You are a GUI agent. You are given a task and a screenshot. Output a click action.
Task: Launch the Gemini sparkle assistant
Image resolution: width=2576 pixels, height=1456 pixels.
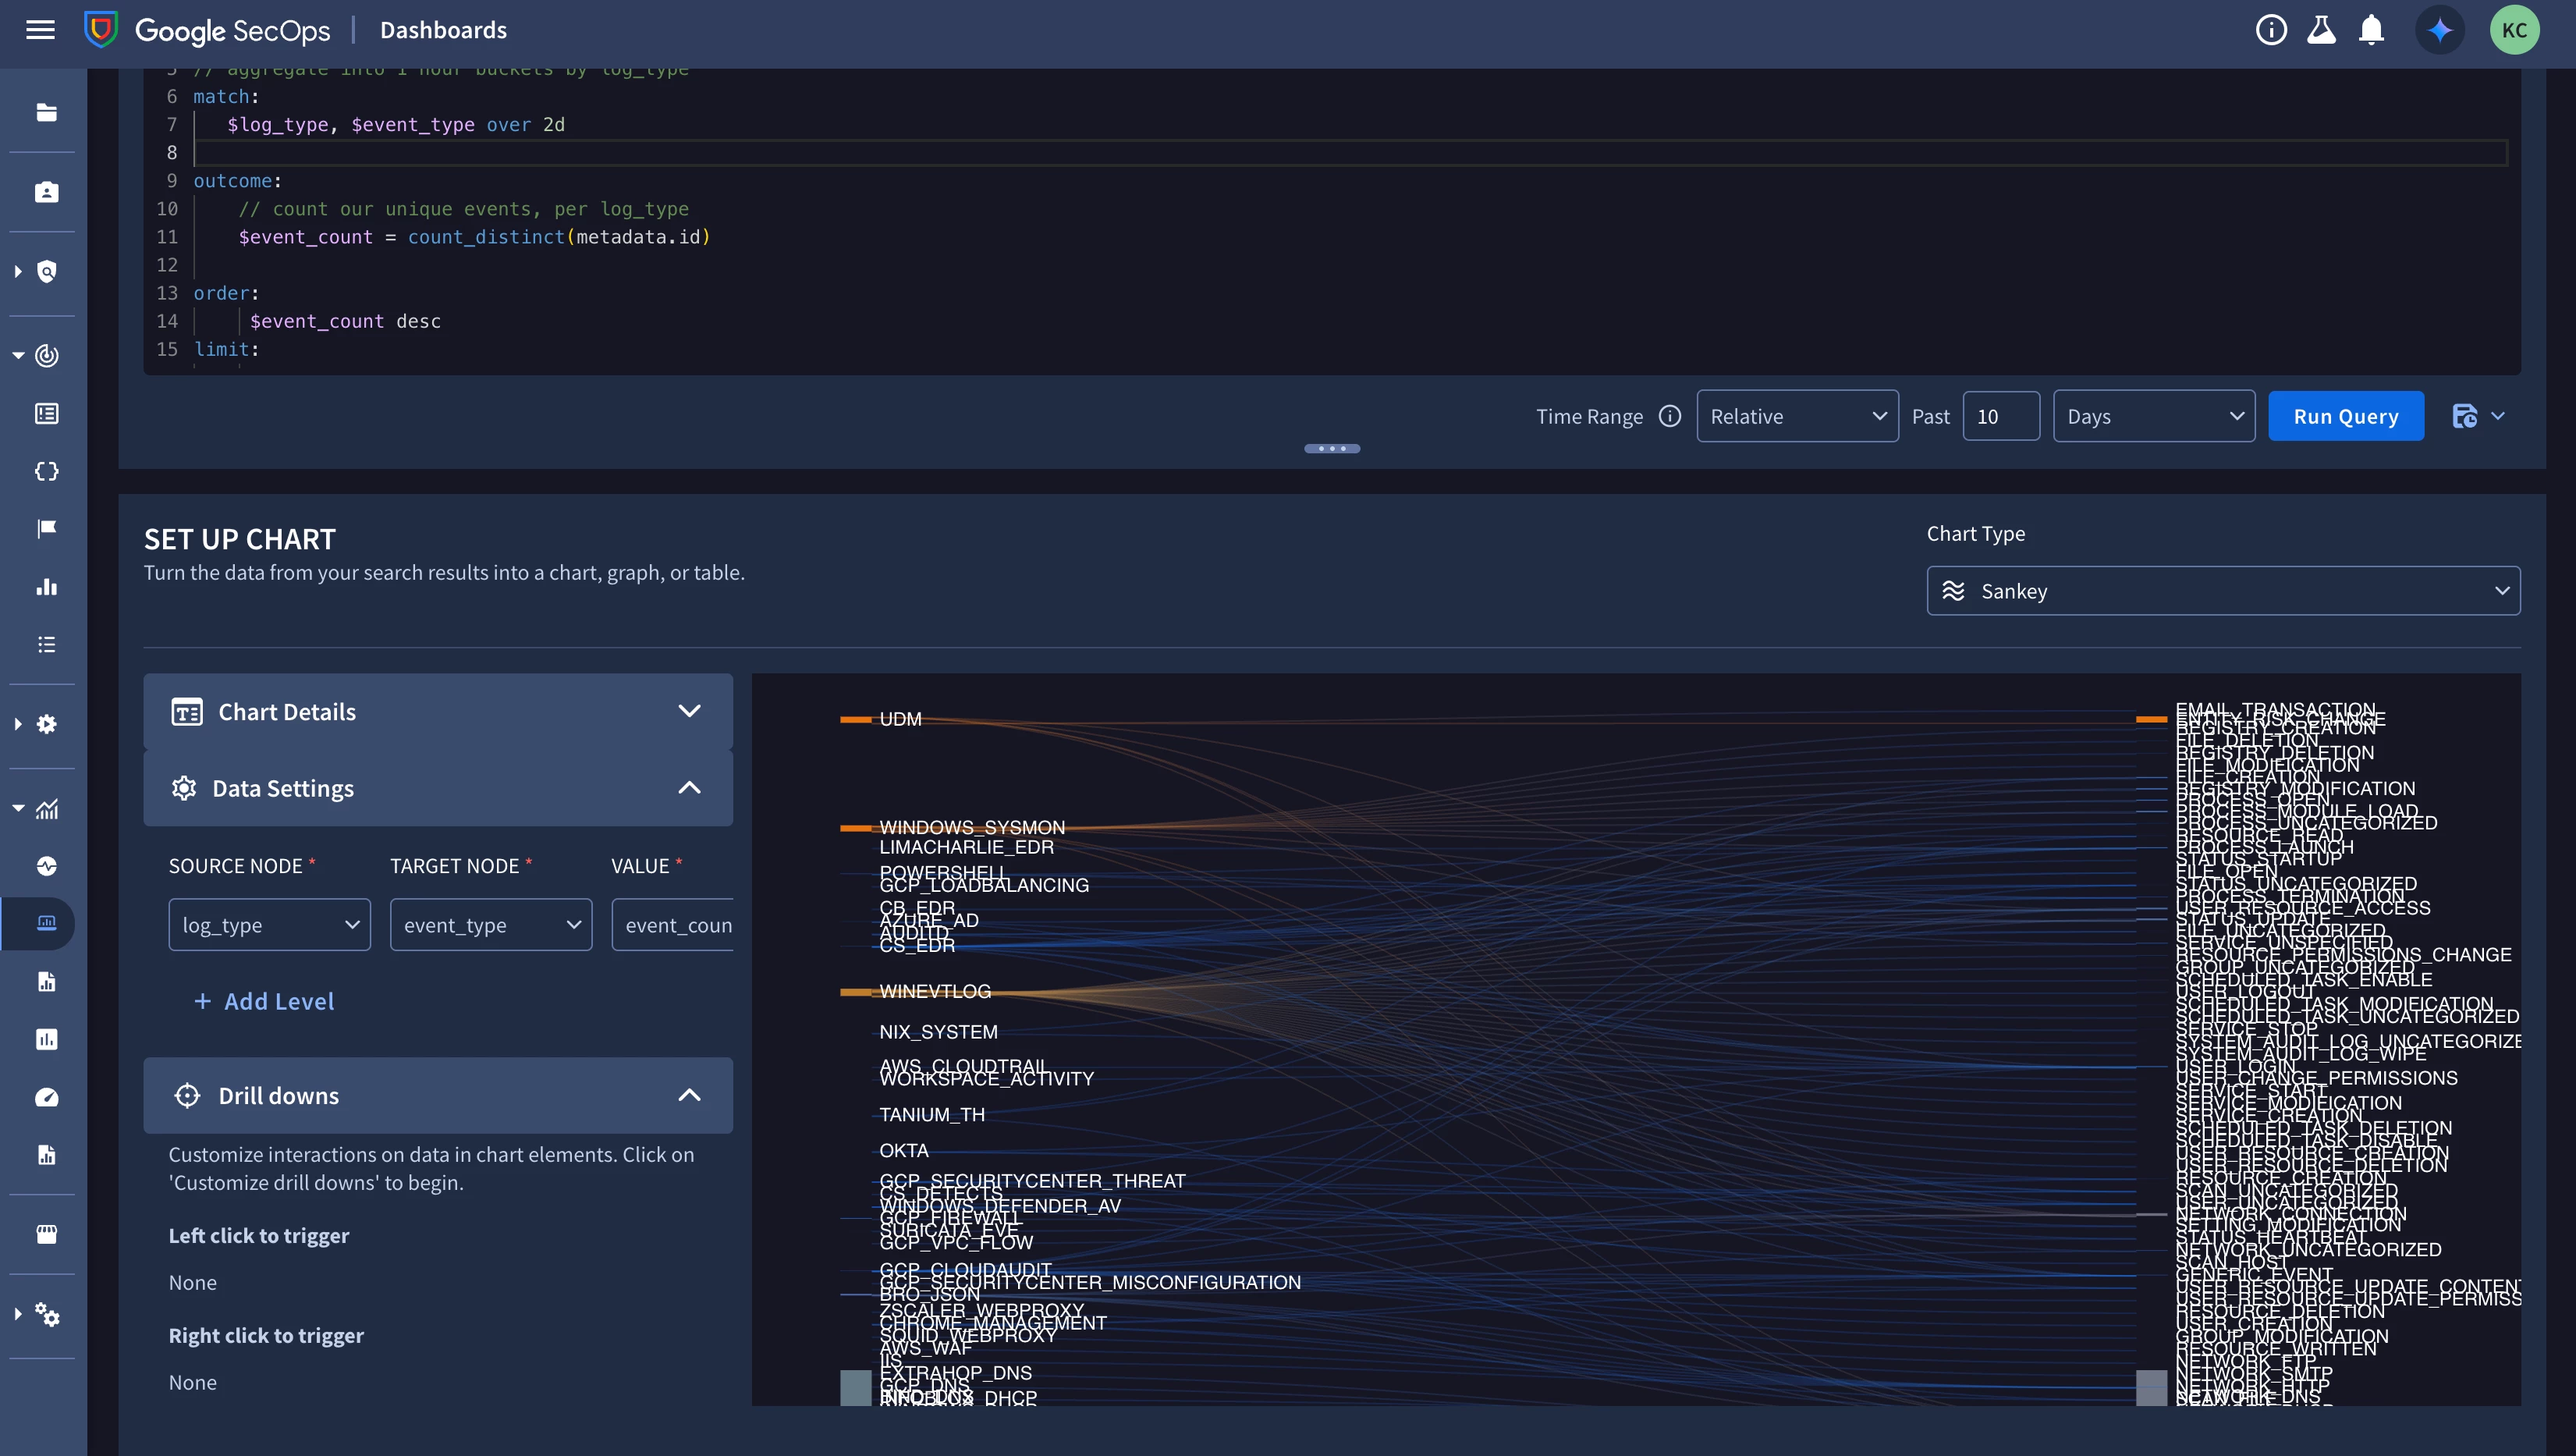pyautogui.click(x=2440, y=30)
